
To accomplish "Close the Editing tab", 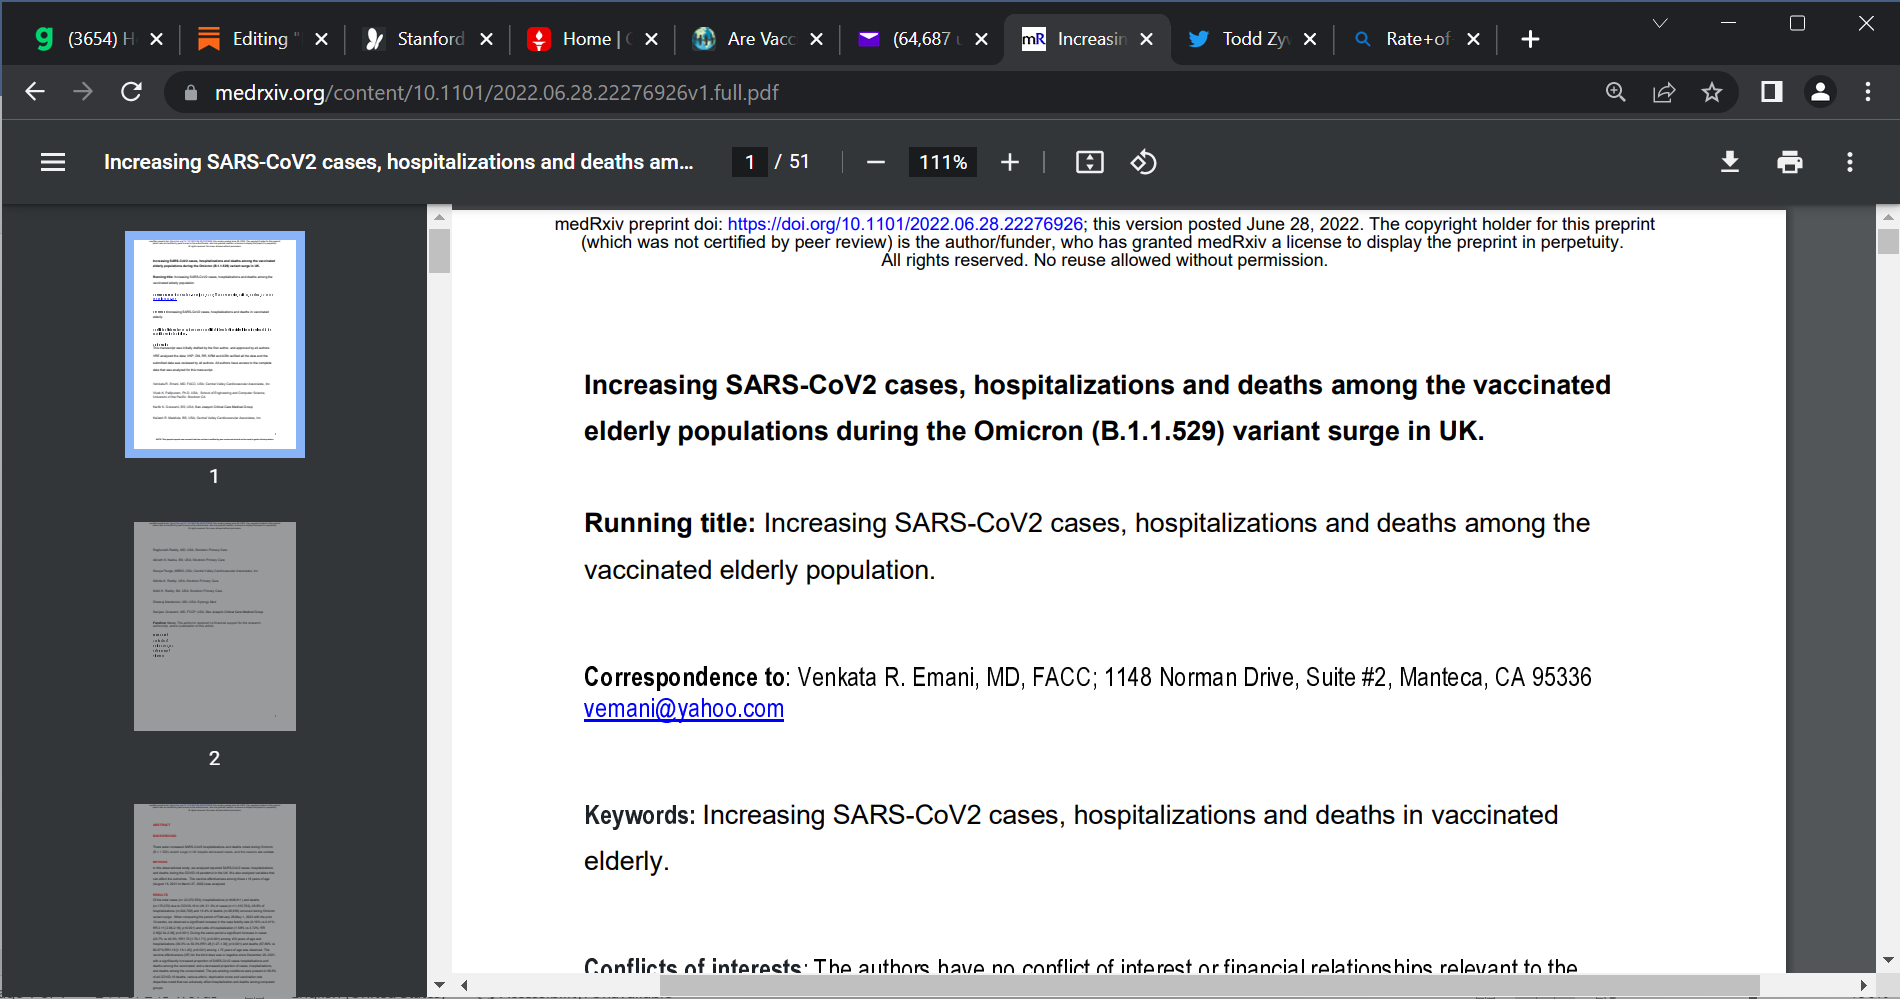I will [321, 39].
